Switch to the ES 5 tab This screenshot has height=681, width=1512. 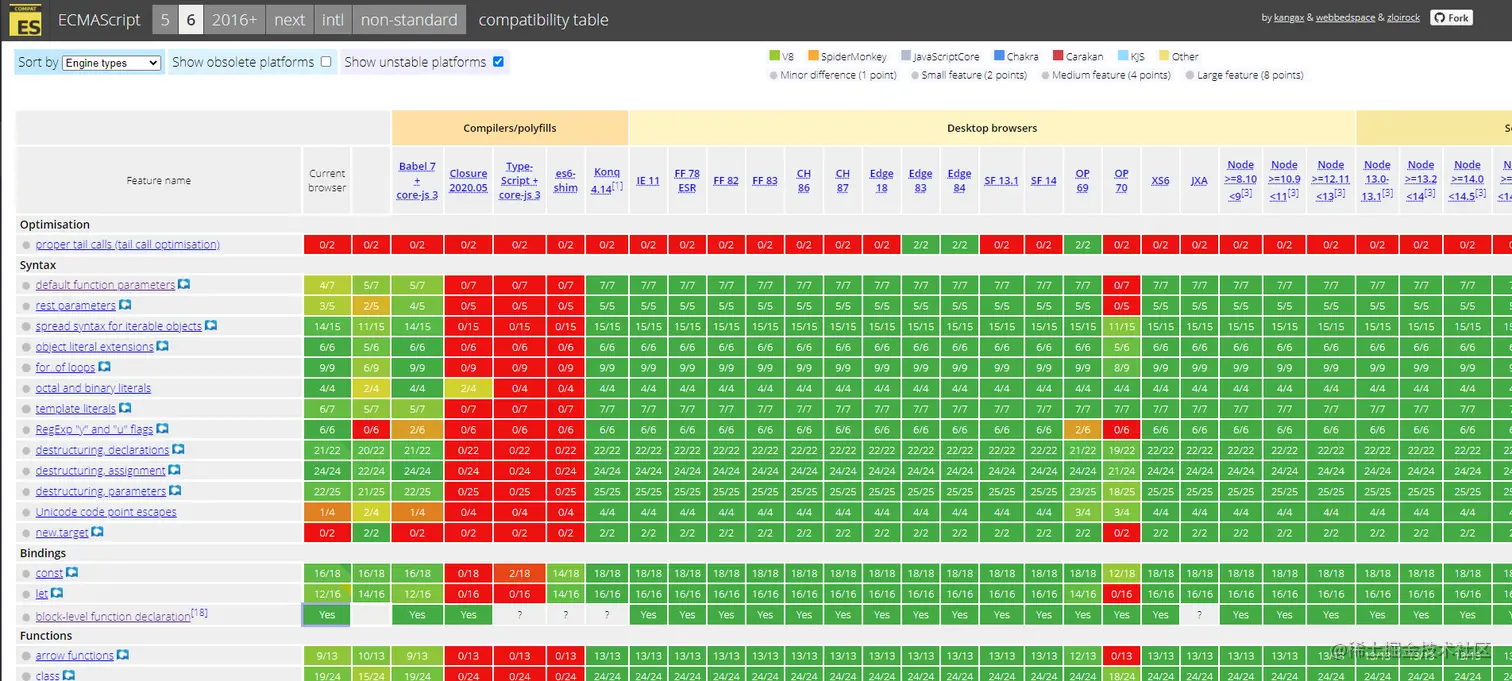[165, 20]
